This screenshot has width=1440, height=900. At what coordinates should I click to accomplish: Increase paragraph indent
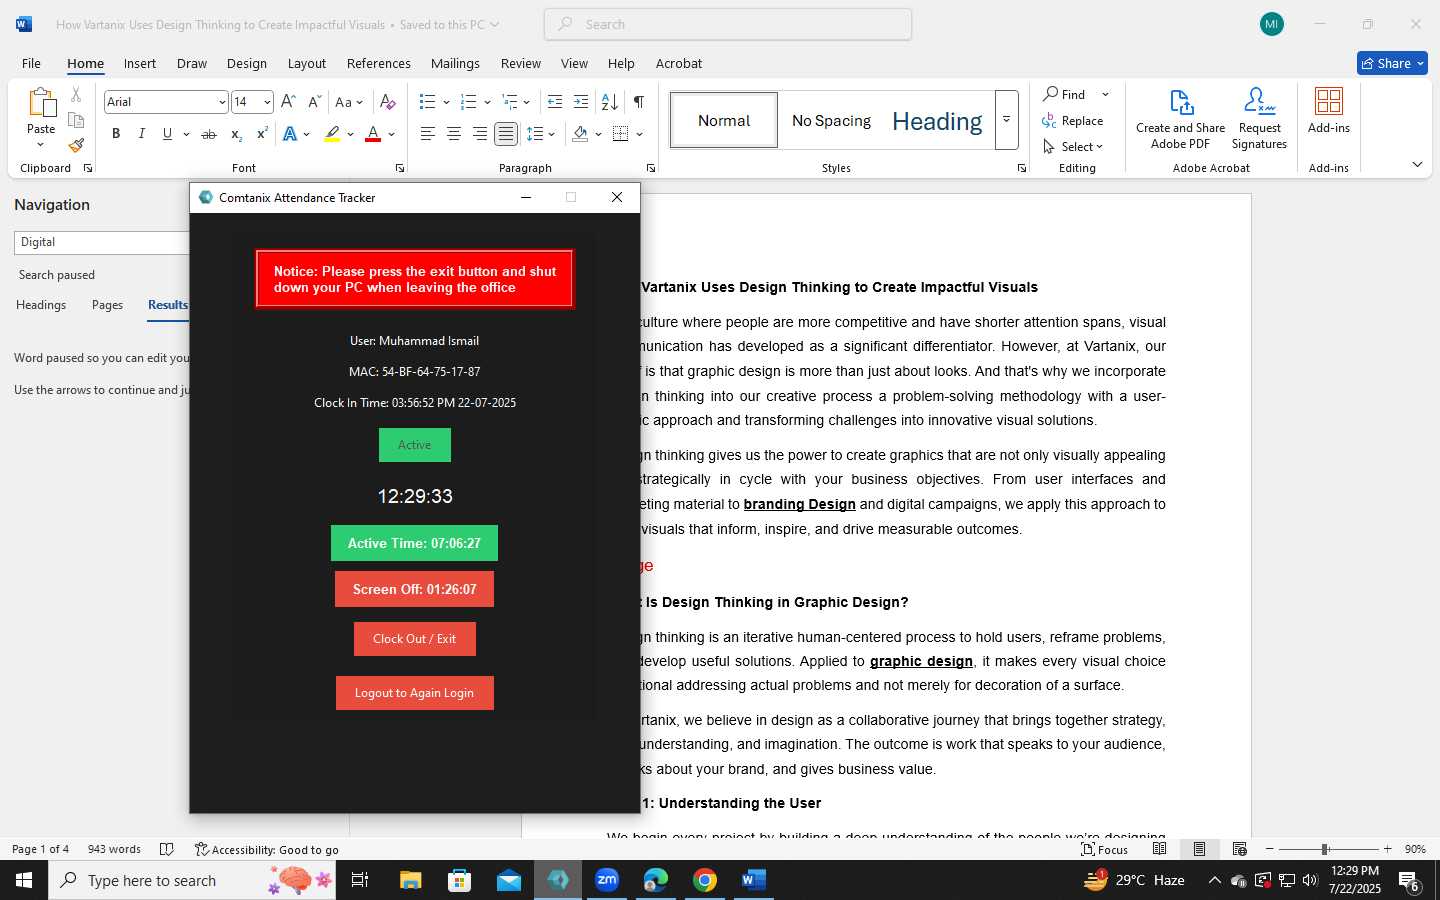[581, 102]
